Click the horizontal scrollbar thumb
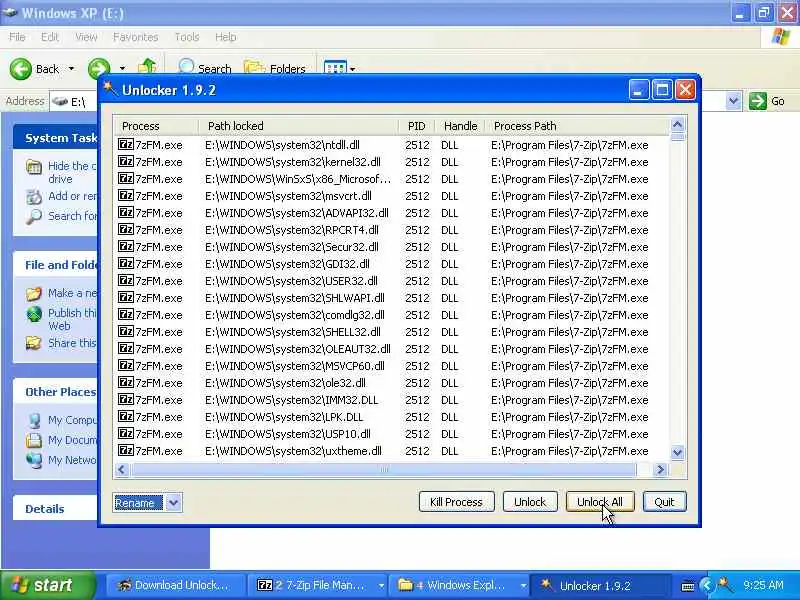This screenshot has width=800, height=600. coord(384,469)
